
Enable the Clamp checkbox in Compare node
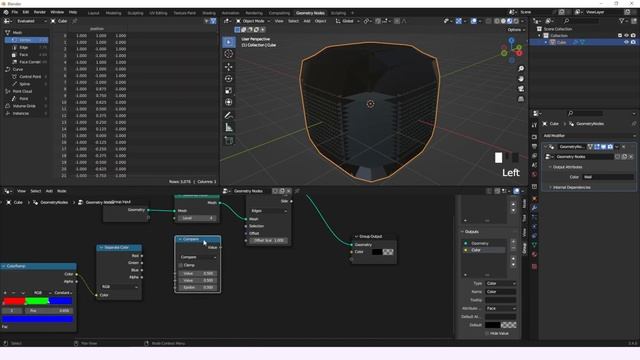181,265
